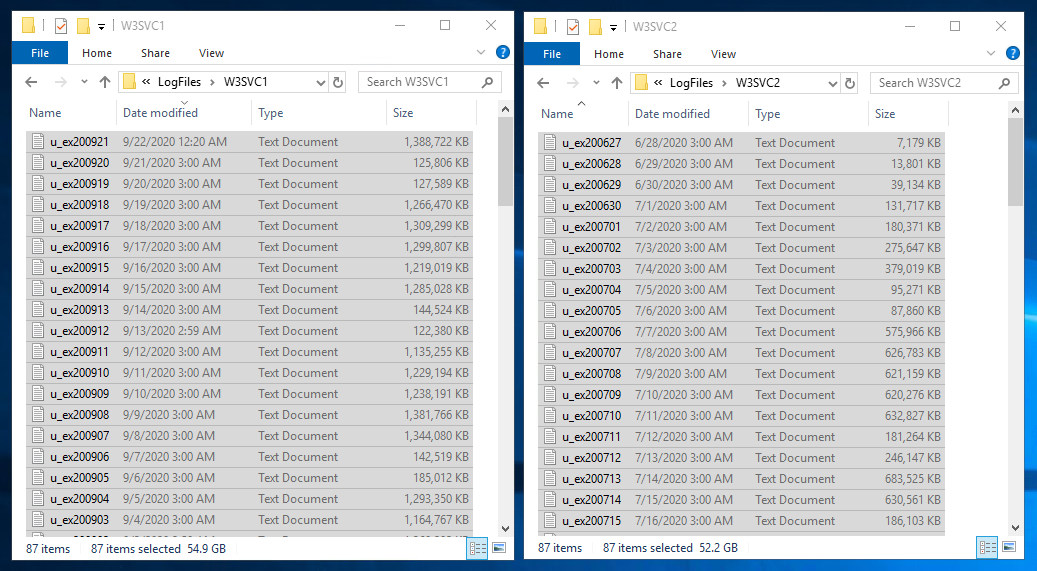1037x571 pixels.
Task: Switch to Large icons view in W3SVC2
Action: coord(1009,547)
